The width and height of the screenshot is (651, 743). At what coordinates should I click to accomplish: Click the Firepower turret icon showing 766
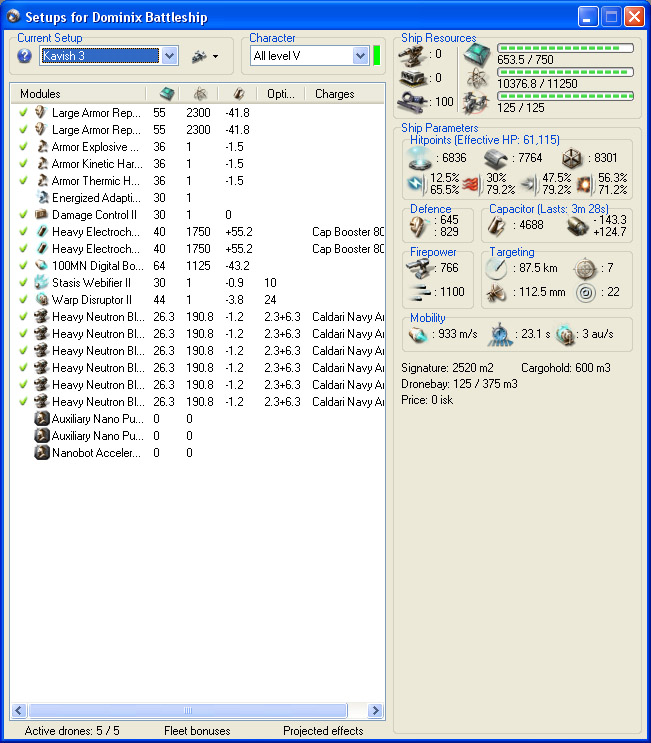tap(420, 269)
